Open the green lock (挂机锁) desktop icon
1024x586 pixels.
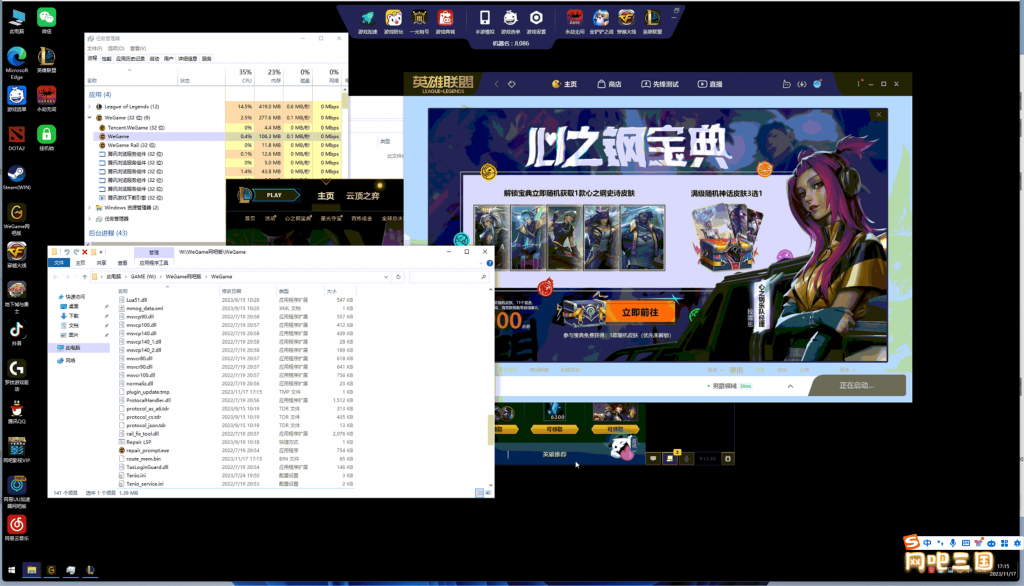46,138
